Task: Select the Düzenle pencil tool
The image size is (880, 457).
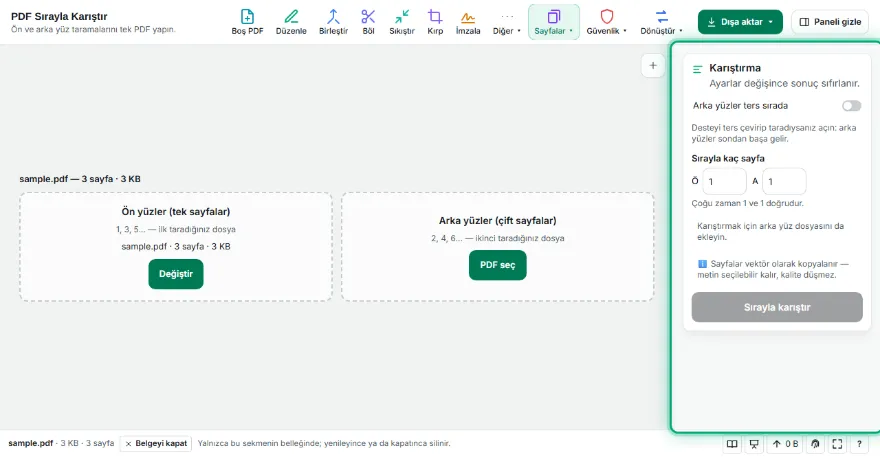Action: pyautogui.click(x=291, y=22)
